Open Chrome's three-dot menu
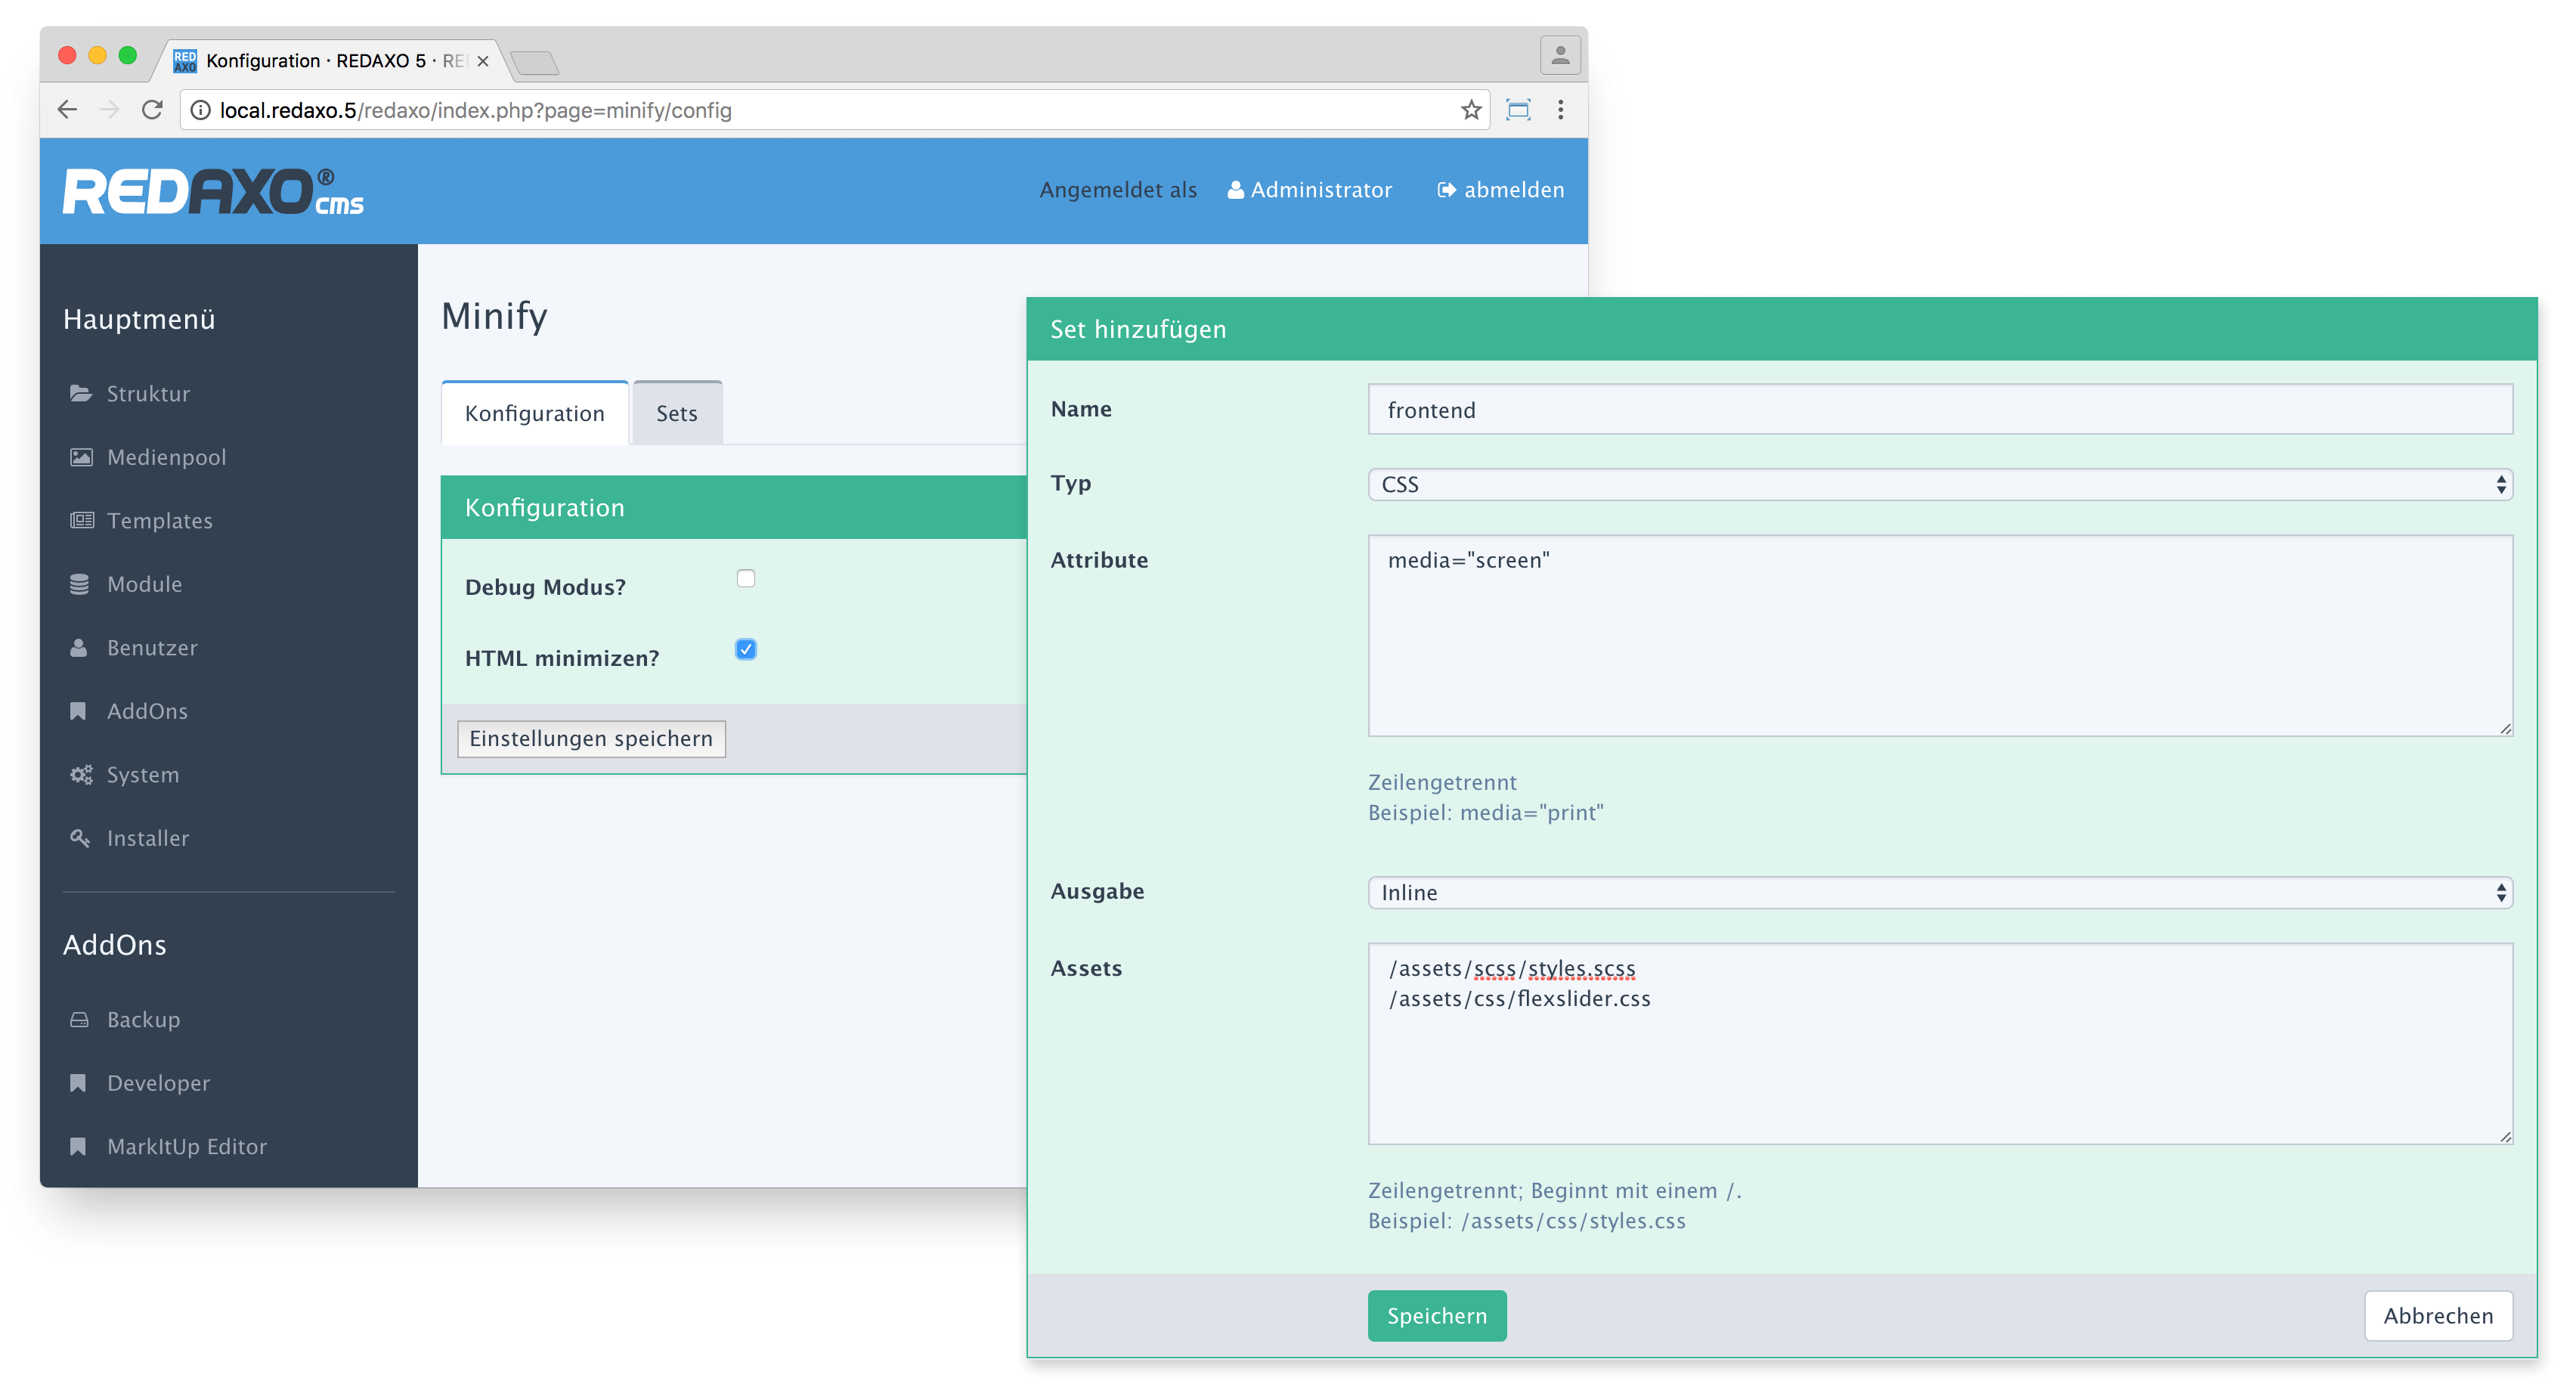 pos(1560,110)
